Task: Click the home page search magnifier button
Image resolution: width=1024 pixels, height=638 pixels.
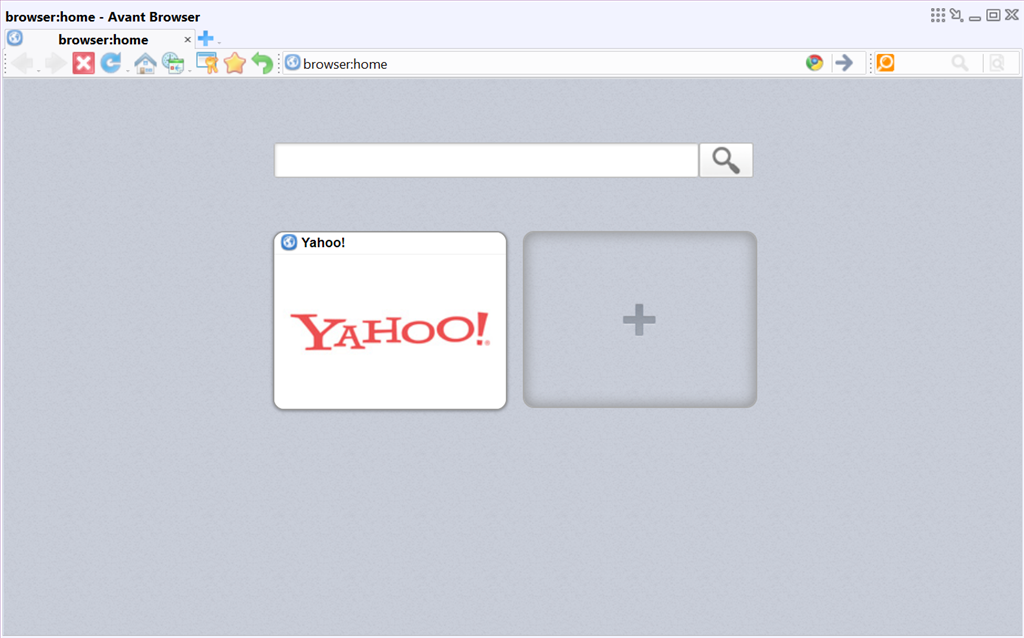Action: [x=726, y=160]
